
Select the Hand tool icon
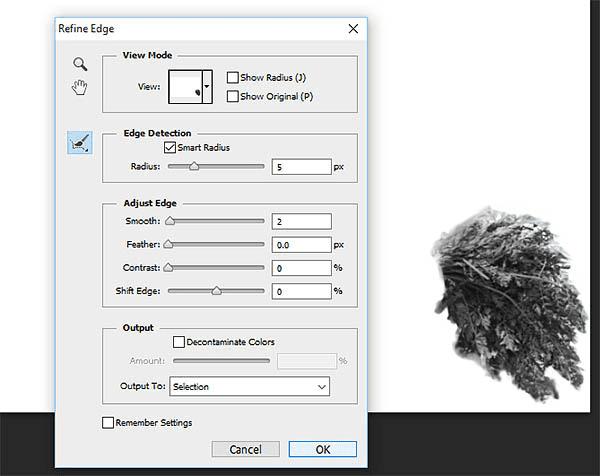tap(80, 87)
